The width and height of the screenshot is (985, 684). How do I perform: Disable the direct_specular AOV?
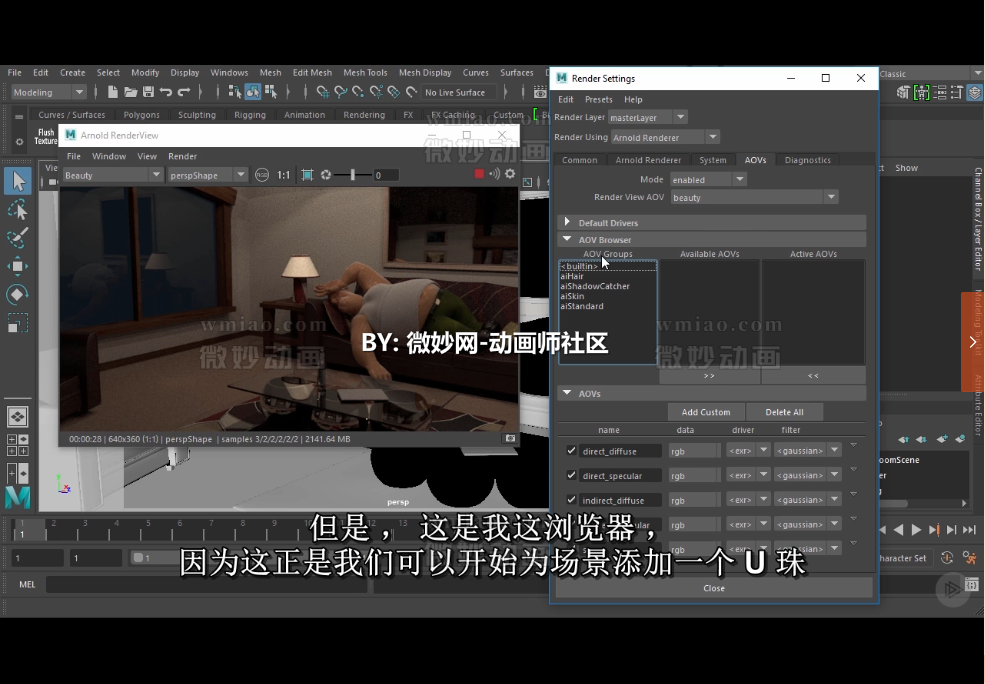570,475
